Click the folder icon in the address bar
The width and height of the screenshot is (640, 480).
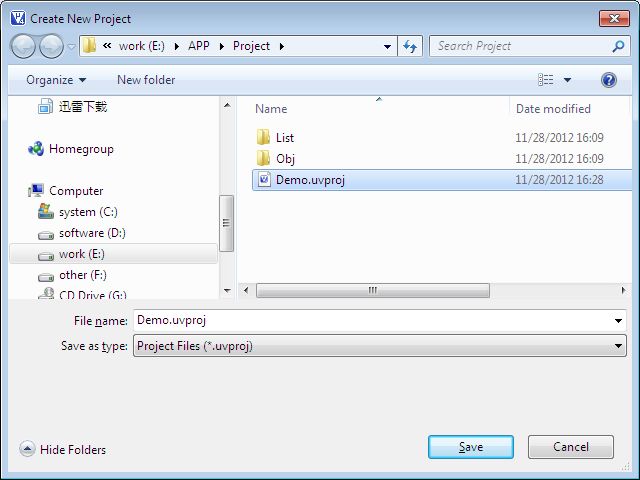(89, 46)
